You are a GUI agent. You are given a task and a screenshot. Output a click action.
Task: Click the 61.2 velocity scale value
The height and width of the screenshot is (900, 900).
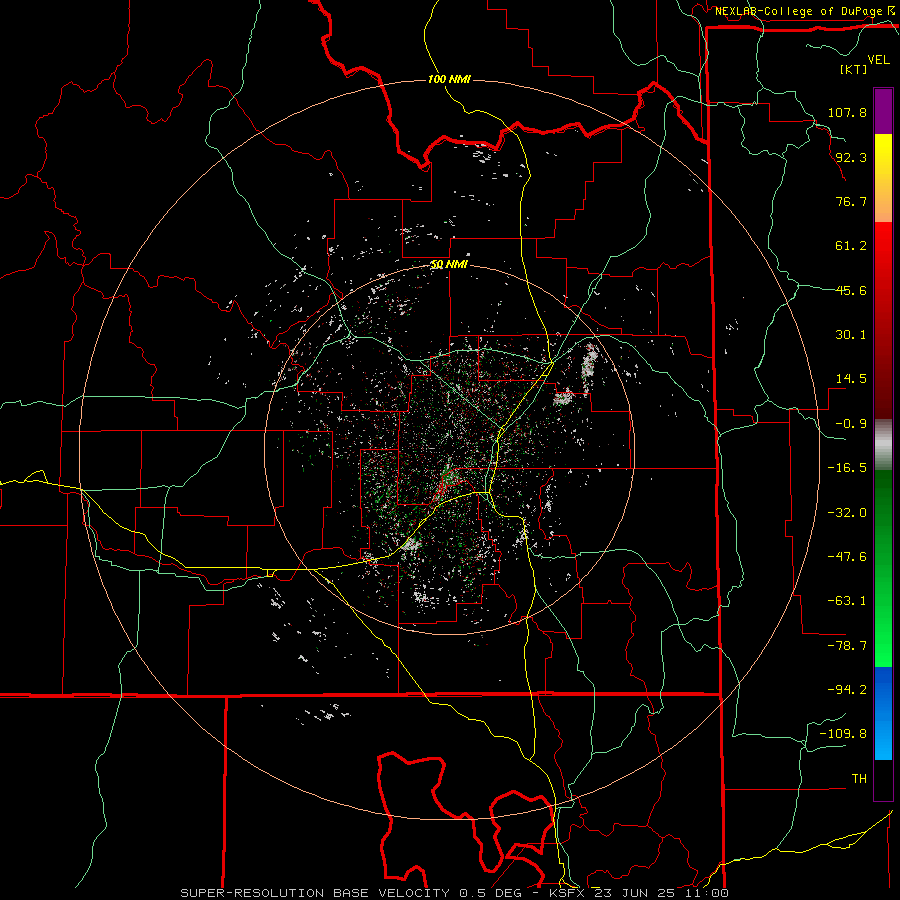pyautogui.click(x=851, y=246)
